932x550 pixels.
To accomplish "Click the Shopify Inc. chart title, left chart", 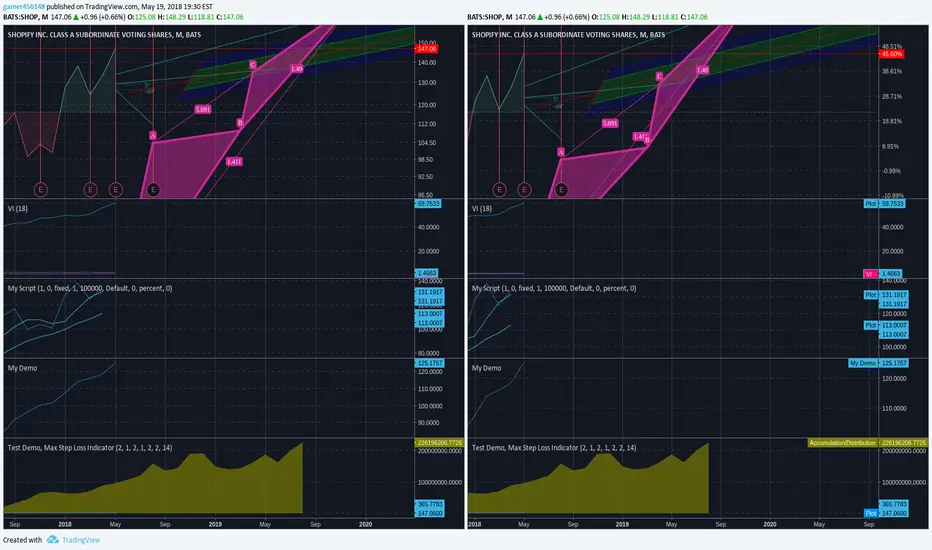I will 104,34.
